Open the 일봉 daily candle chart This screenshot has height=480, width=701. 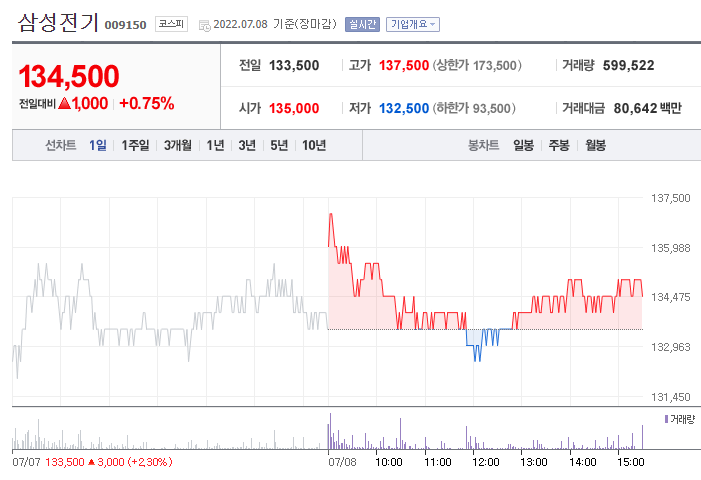click(524, 145)
